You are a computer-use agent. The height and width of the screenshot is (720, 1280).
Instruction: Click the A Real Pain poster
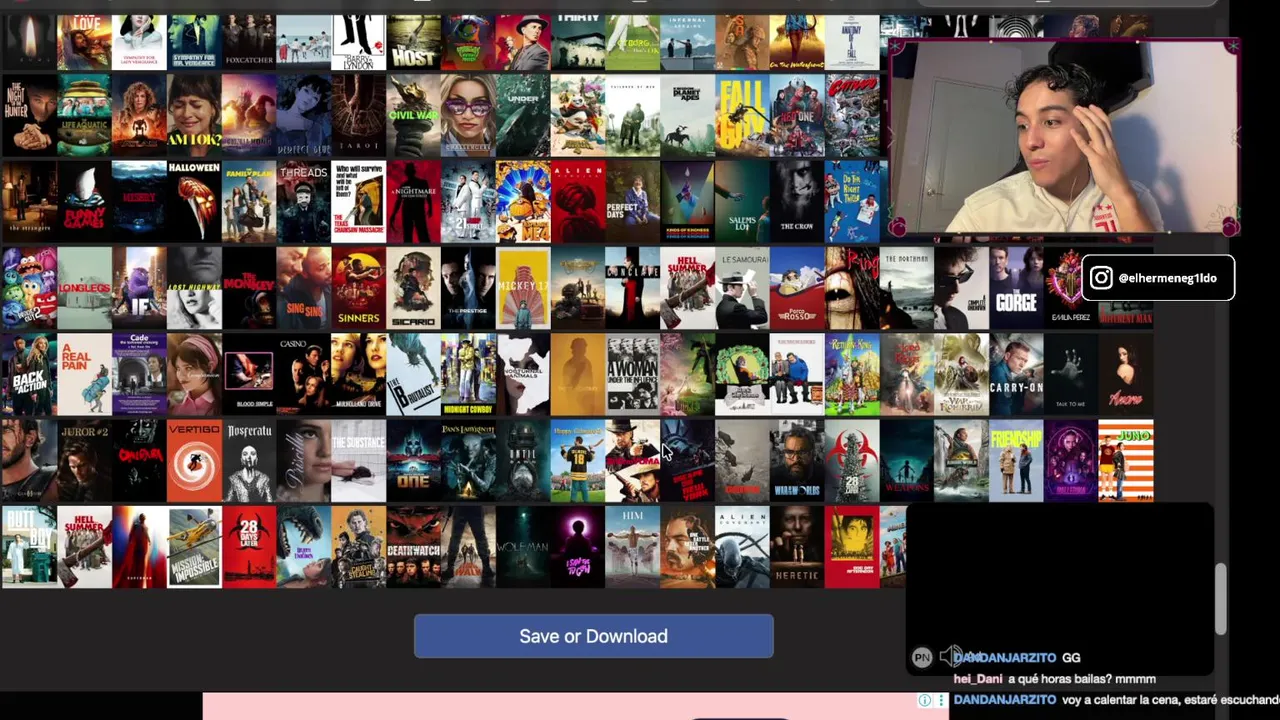click(x=84, y=374)
